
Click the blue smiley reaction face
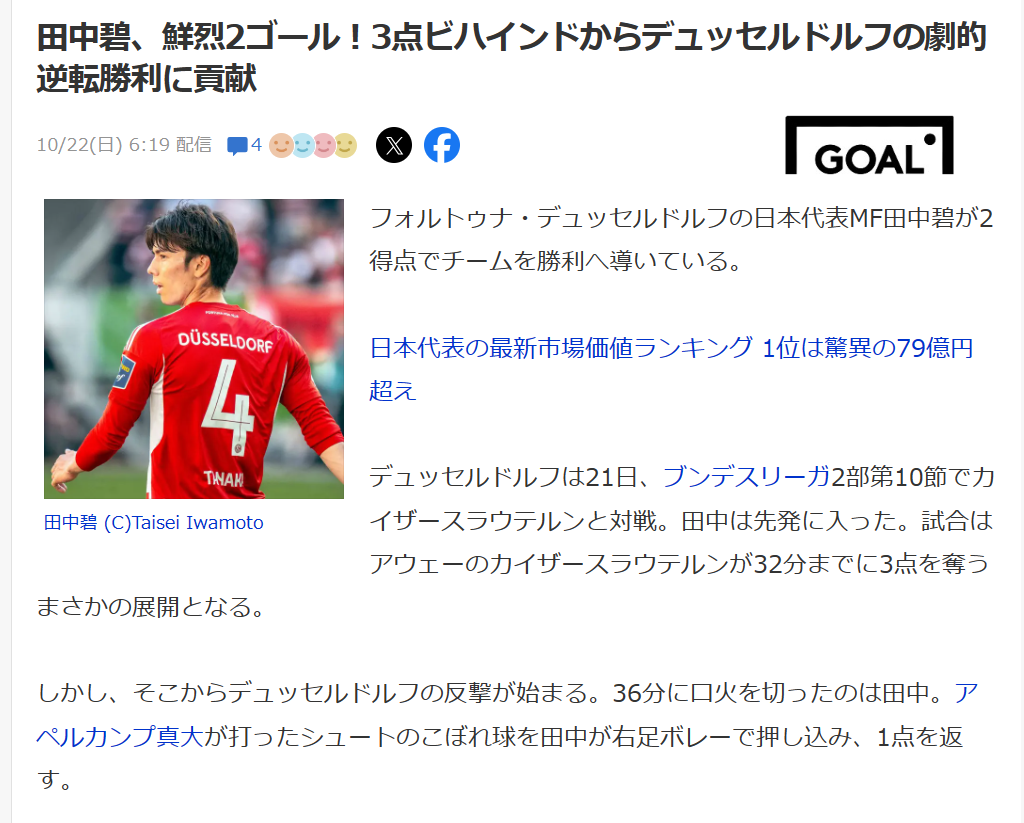click(302, 145)
